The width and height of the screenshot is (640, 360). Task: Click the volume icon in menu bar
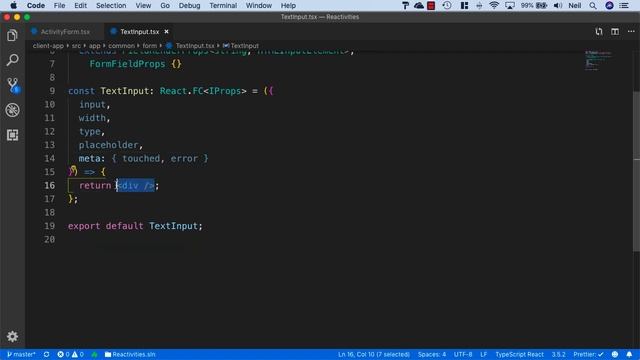[x=558, y=5]
